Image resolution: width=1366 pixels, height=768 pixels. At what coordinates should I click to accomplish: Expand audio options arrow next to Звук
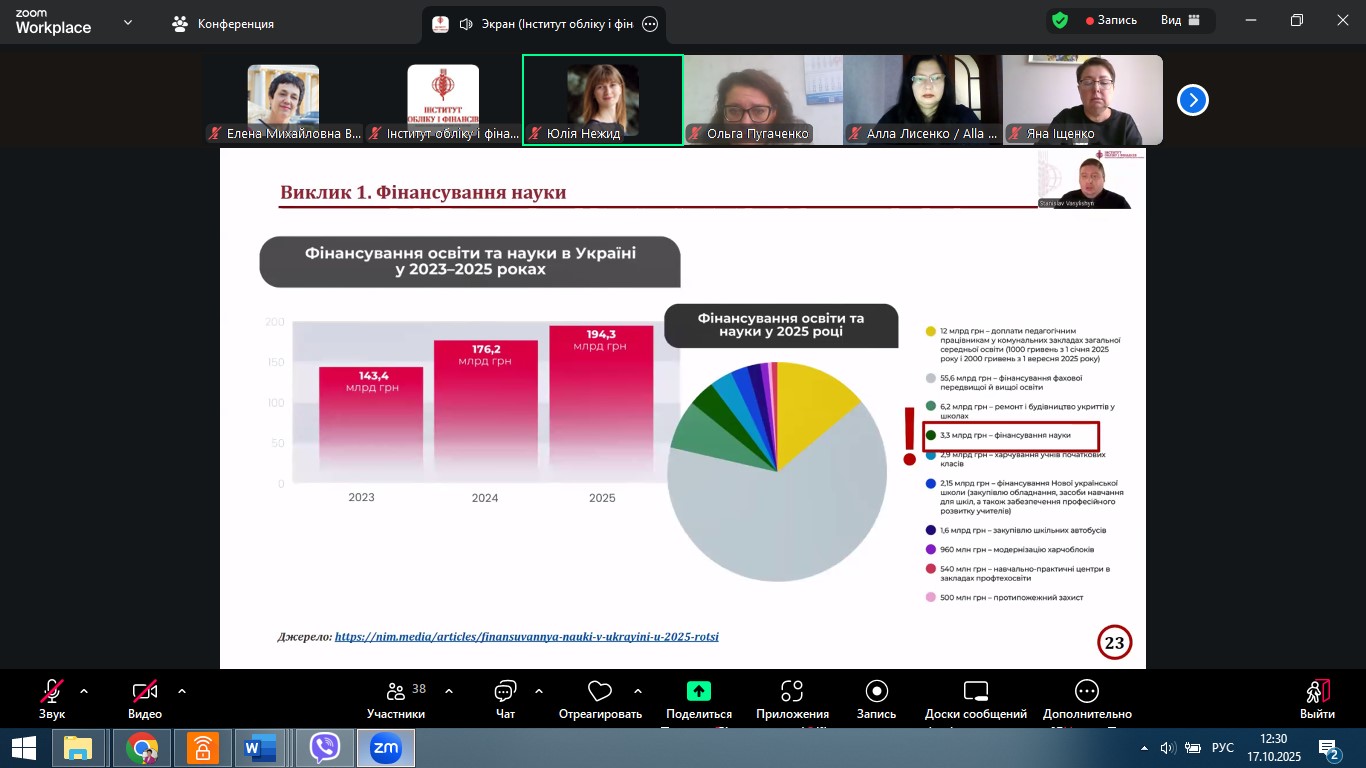click(84, 691)
